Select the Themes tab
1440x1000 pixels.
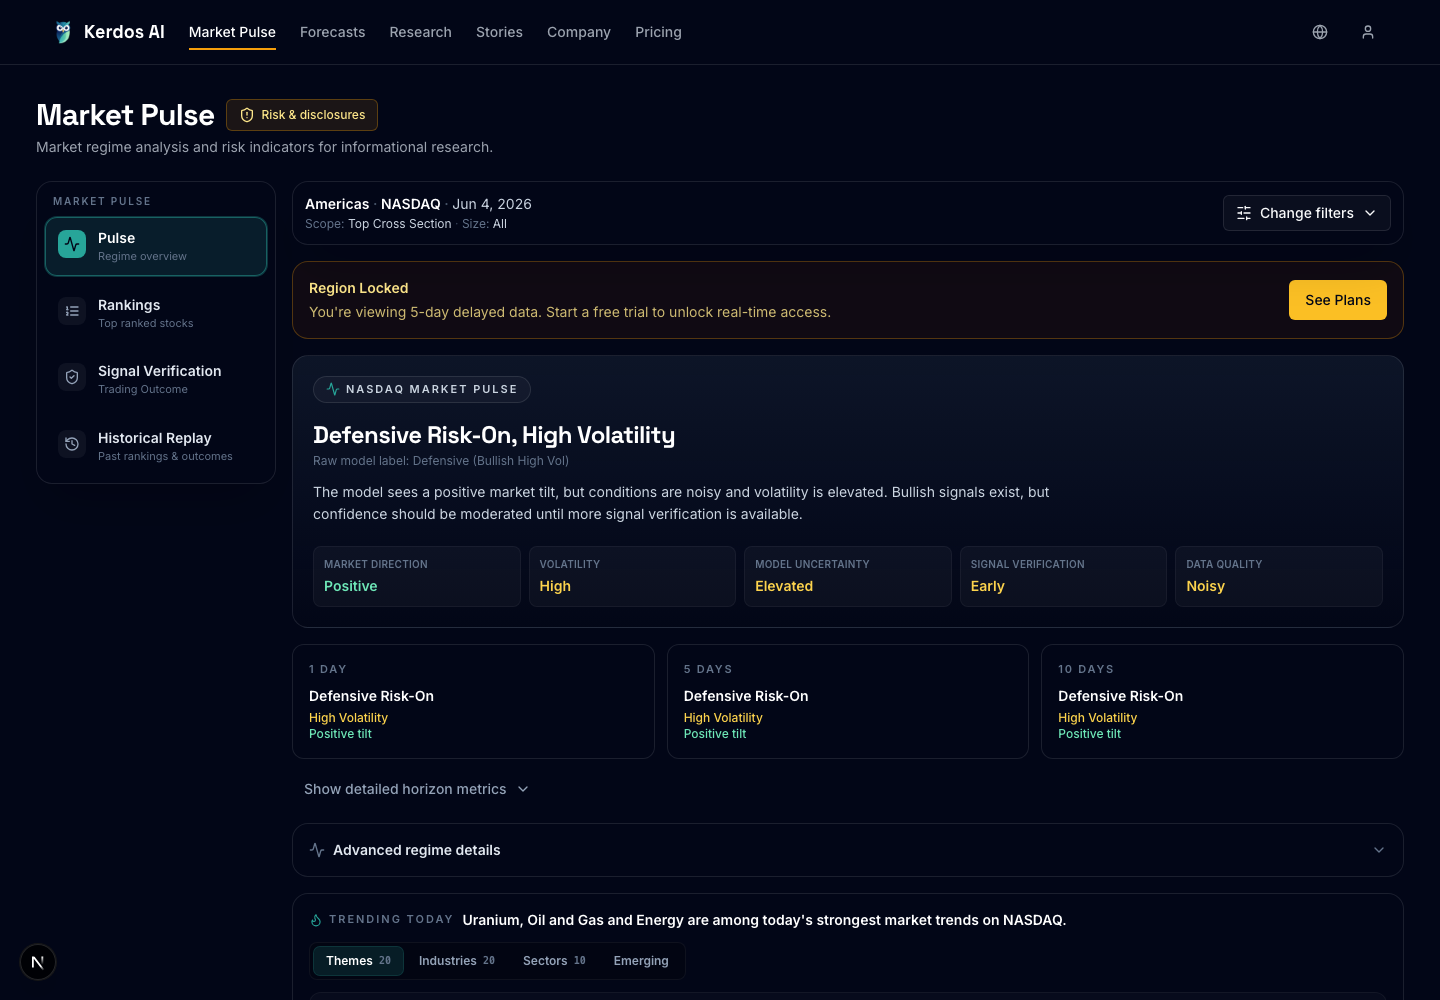358,961
